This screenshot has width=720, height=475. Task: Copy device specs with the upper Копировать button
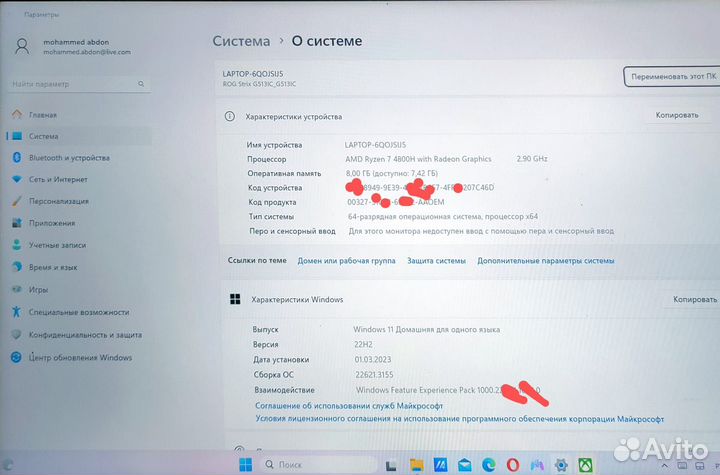[x=677, y=115]
